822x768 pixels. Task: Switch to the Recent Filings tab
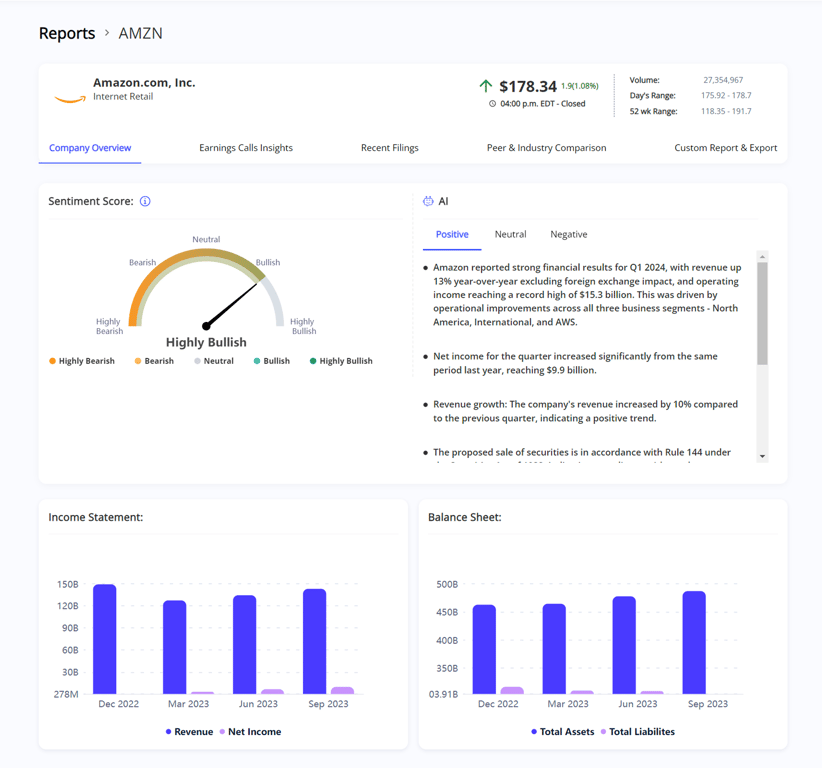pyautogui.click(x=390, y=148)
